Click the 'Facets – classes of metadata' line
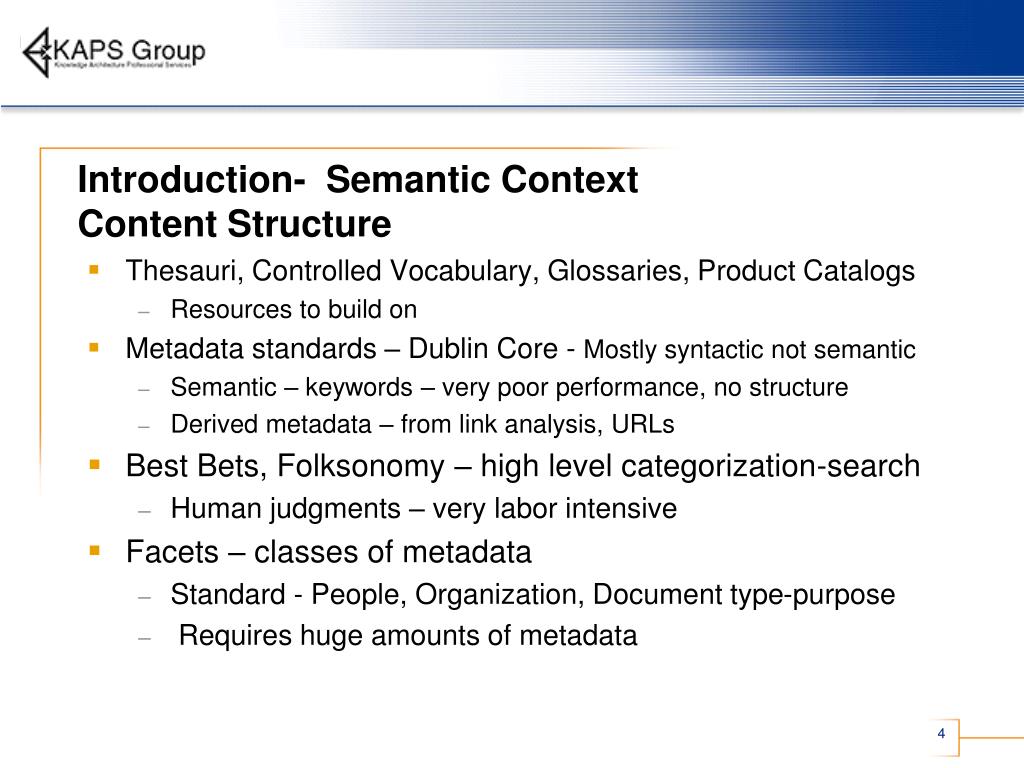1024x768 pixels. 328,552
